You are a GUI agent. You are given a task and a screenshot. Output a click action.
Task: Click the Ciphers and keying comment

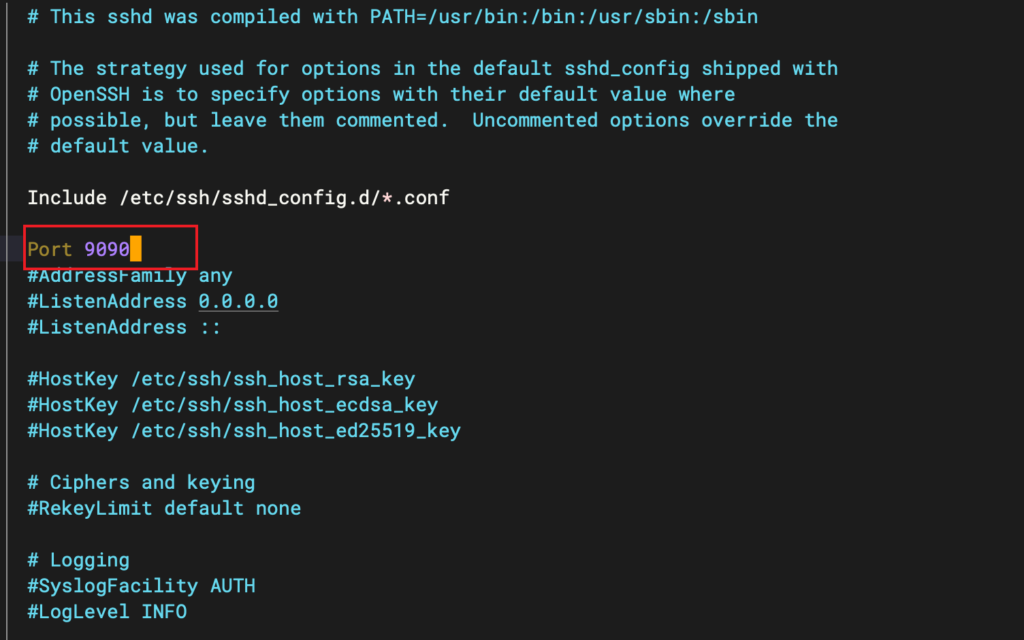point(141,483)
